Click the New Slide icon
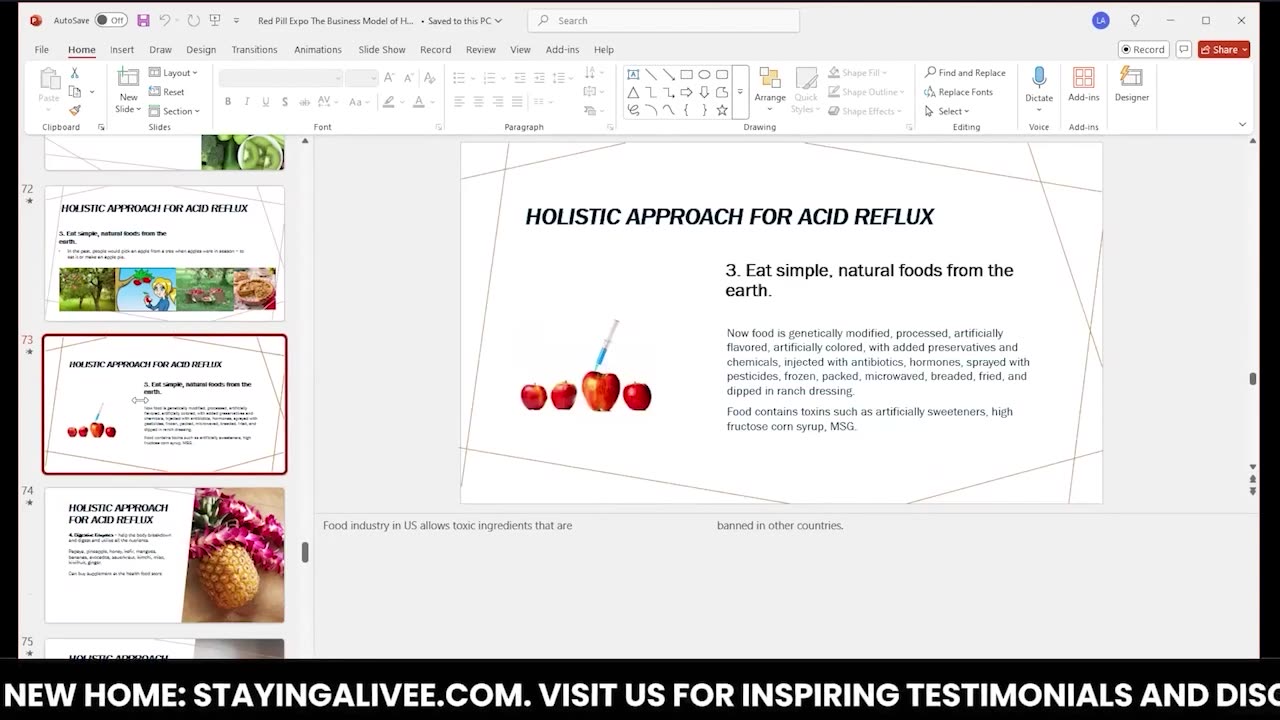The height and width of the screenshot is (720, 1280). (x=128, y=78)
